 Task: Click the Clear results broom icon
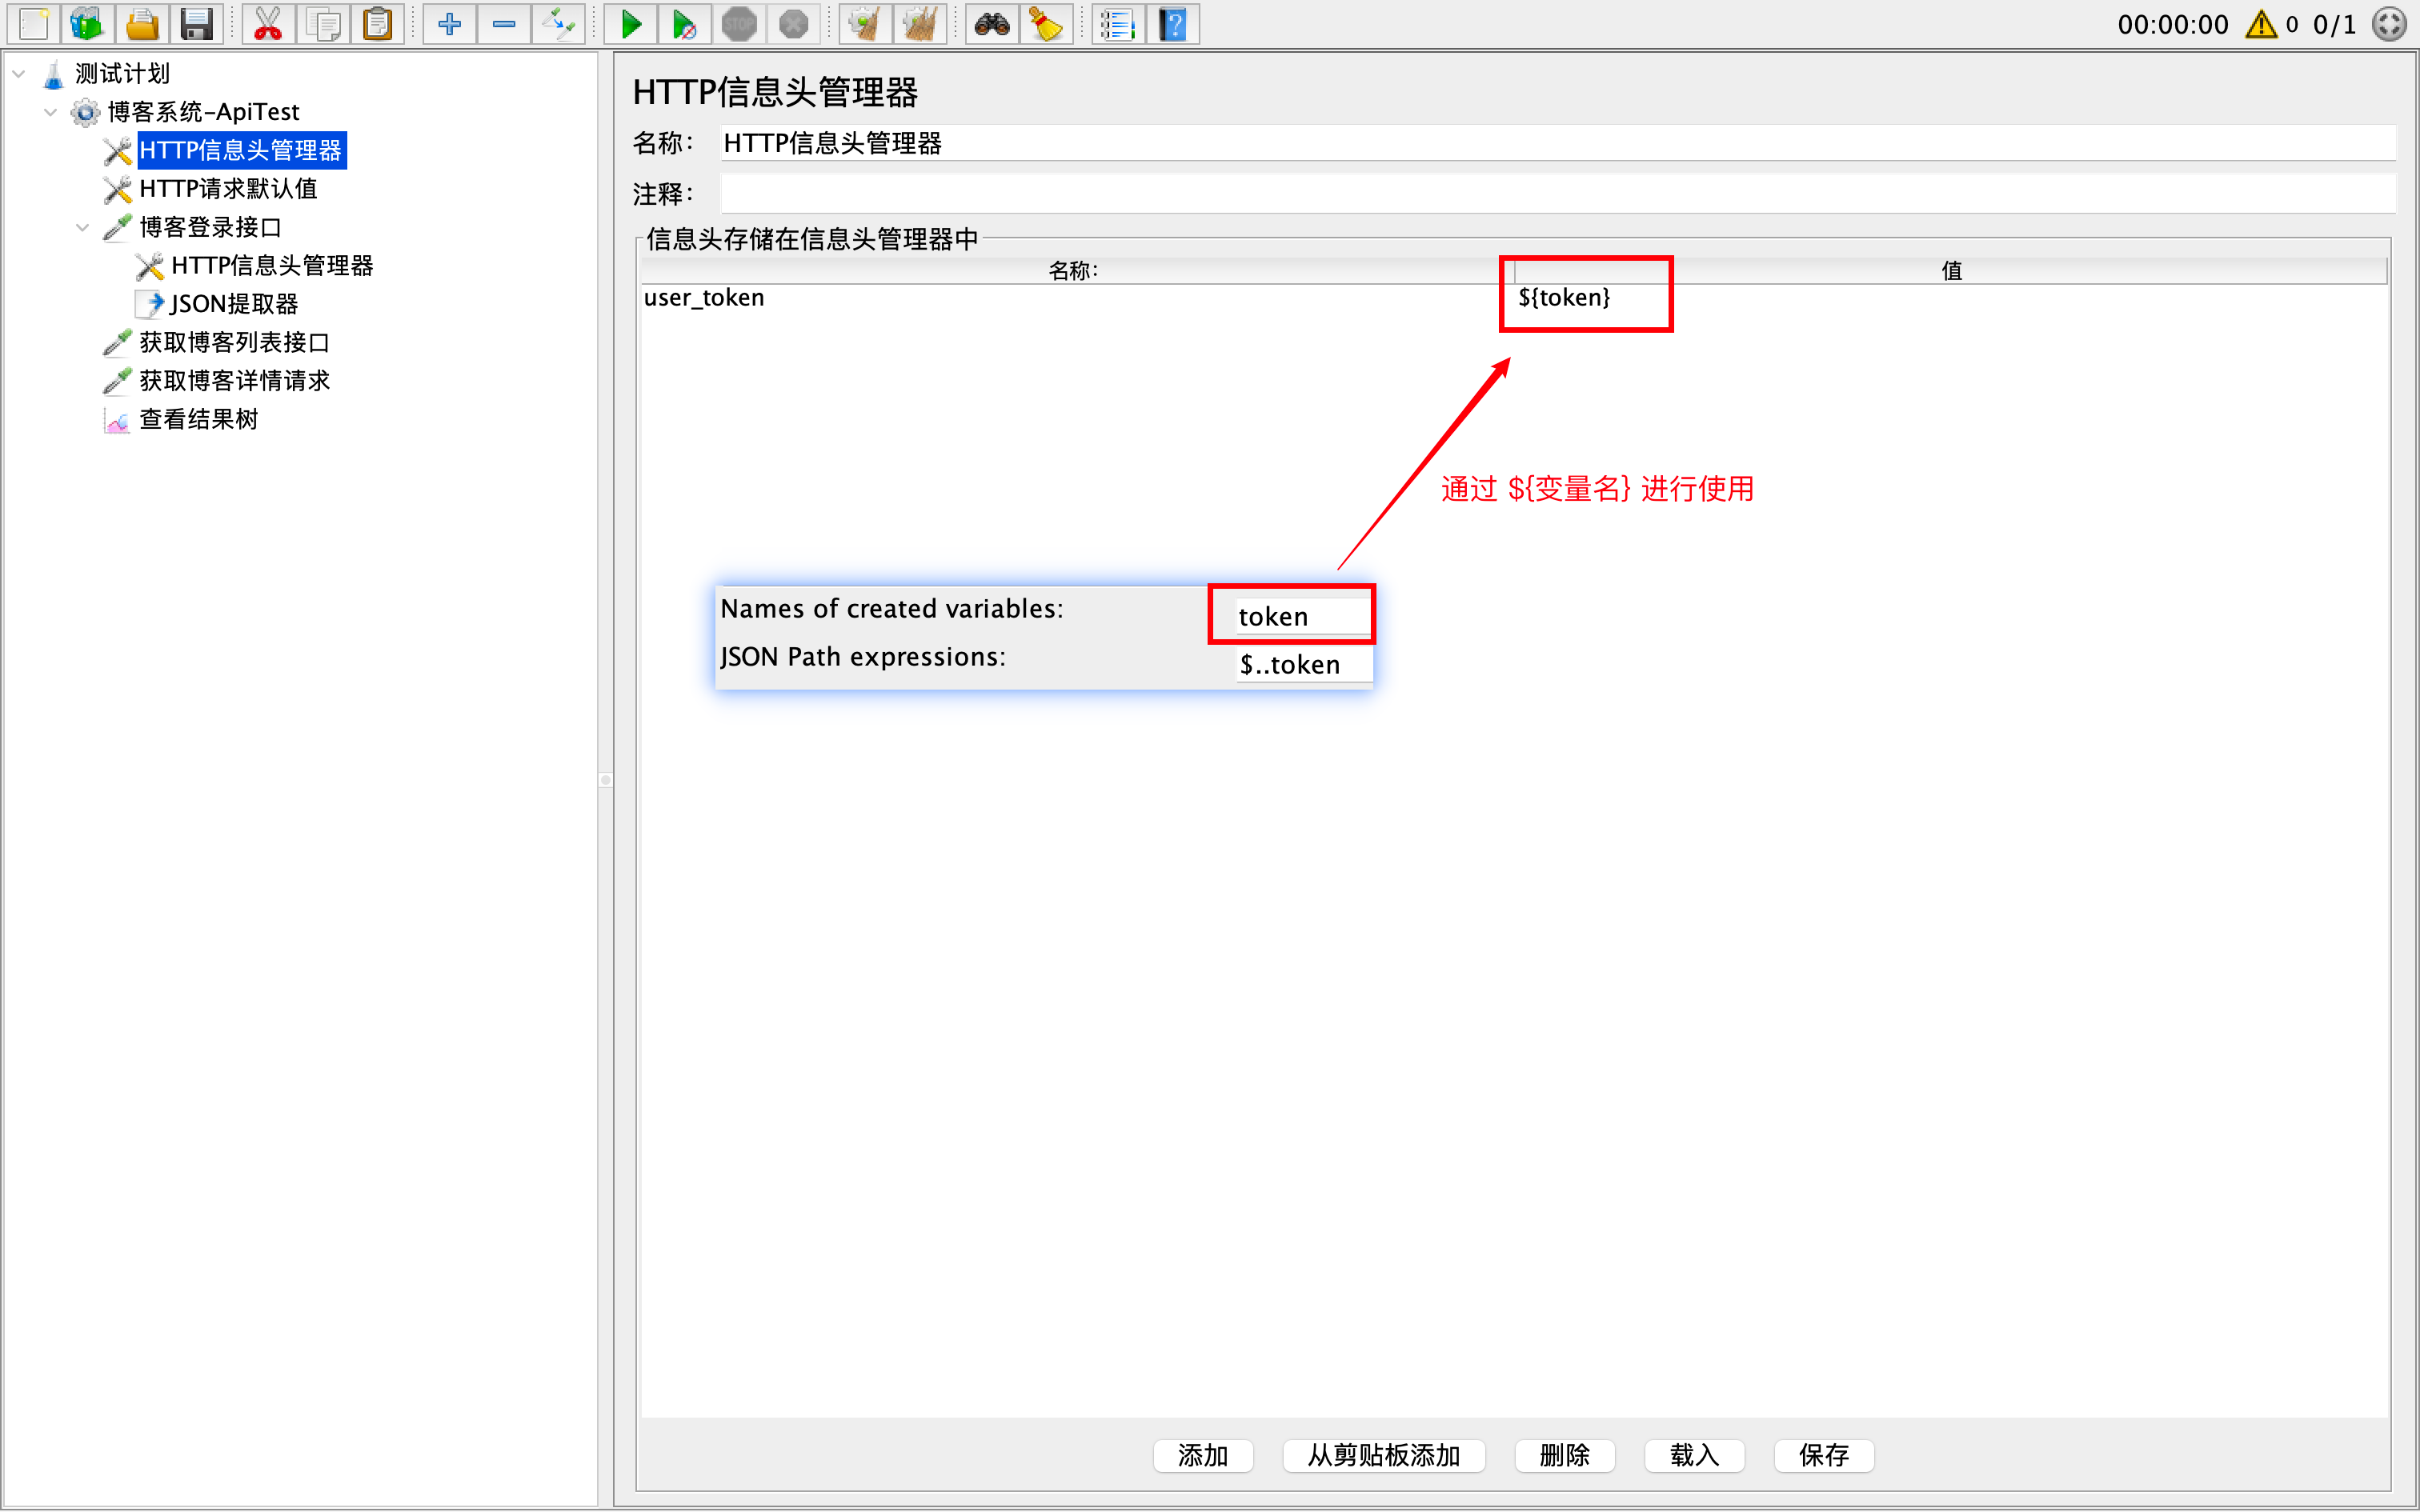(x=865, y=24)
